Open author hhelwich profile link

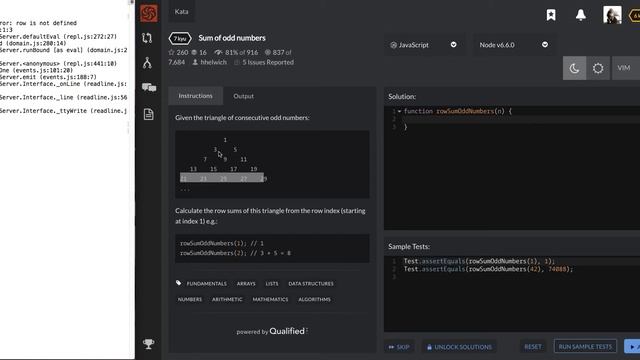coord(209,62)
